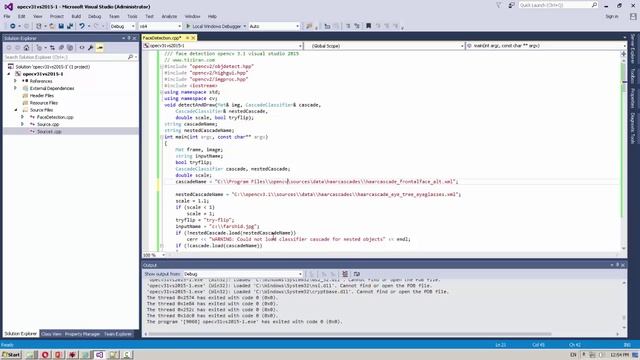Click the Open File toolbar icon
The height and width of the screenshot is (360, 640).
[x=52, y=26]
